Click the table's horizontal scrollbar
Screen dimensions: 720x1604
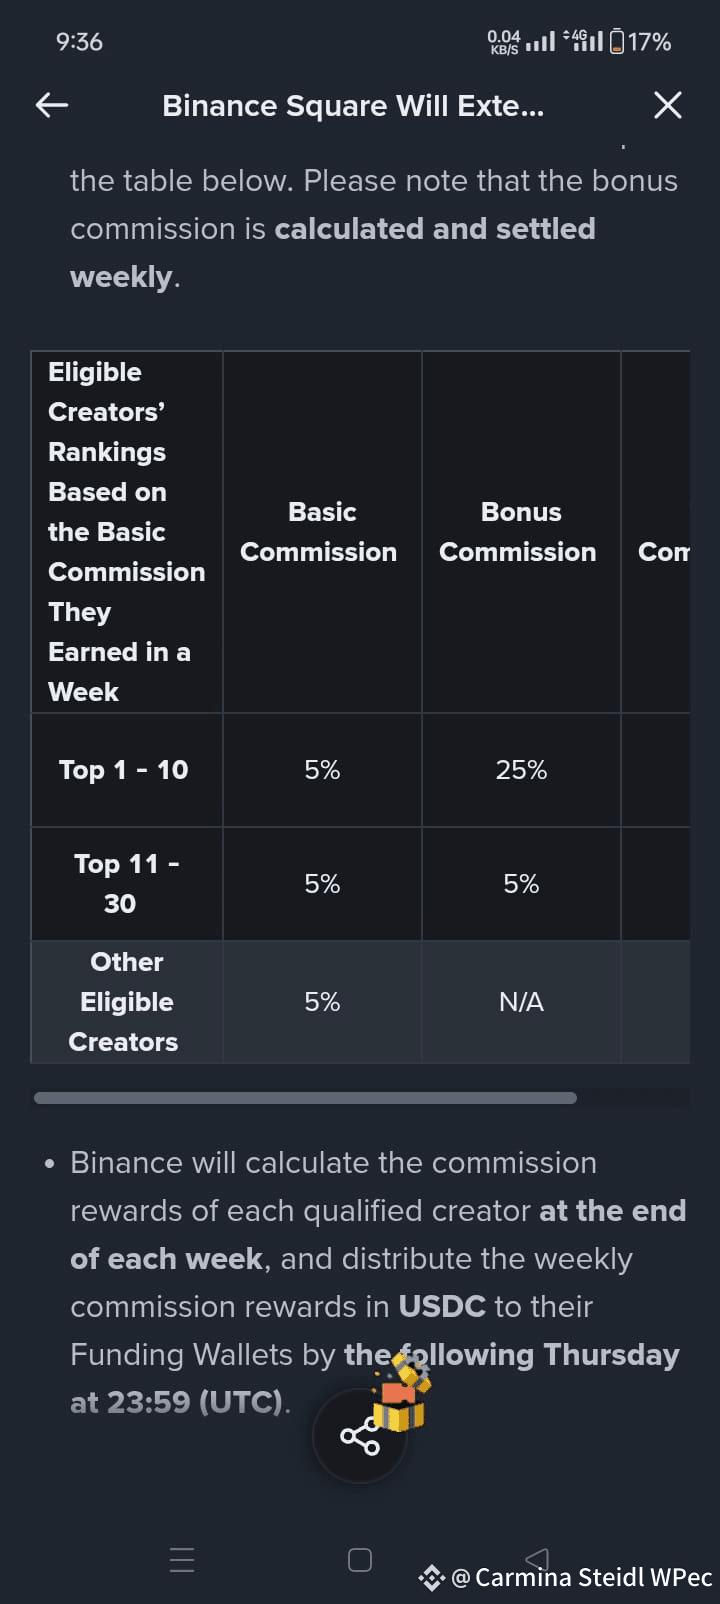pyautogui.click(x=305, y=1098)
